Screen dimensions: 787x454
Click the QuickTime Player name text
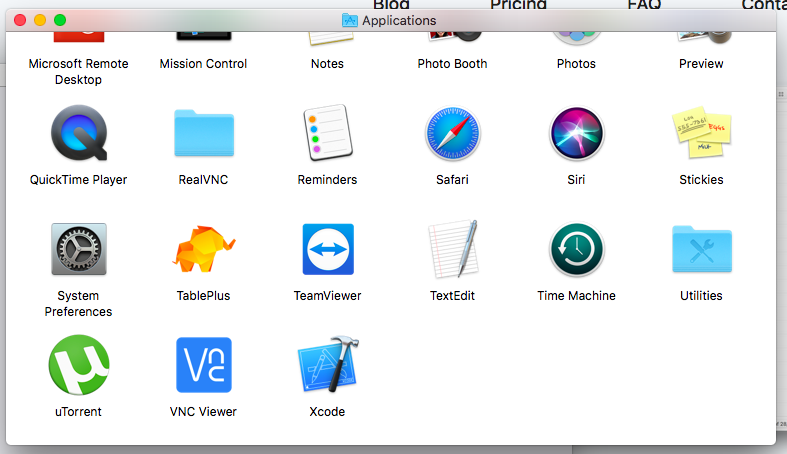(78, 180)
